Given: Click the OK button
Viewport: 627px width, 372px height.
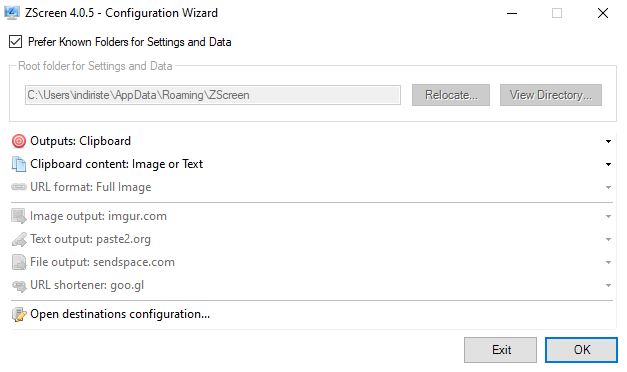Looking at the screenshot, I should coord(581,350).
